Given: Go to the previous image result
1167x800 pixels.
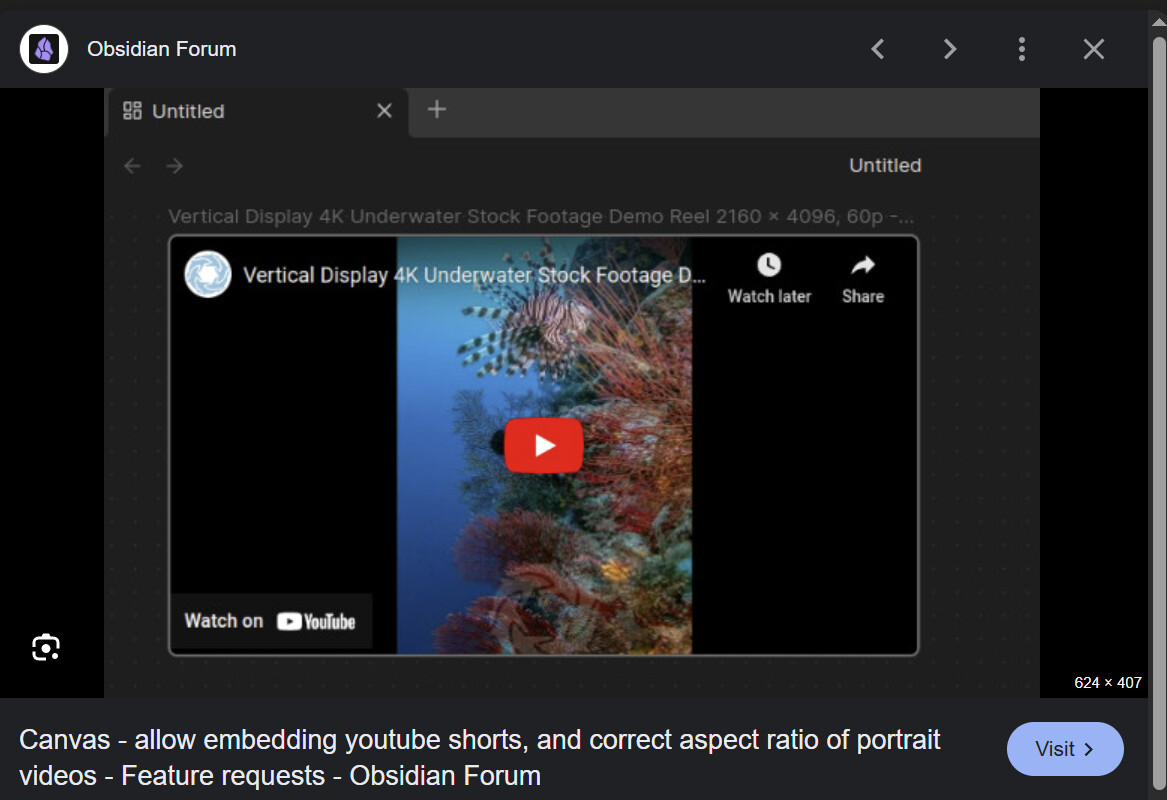Looking at the screenshot, I should [x=878, y=49].
